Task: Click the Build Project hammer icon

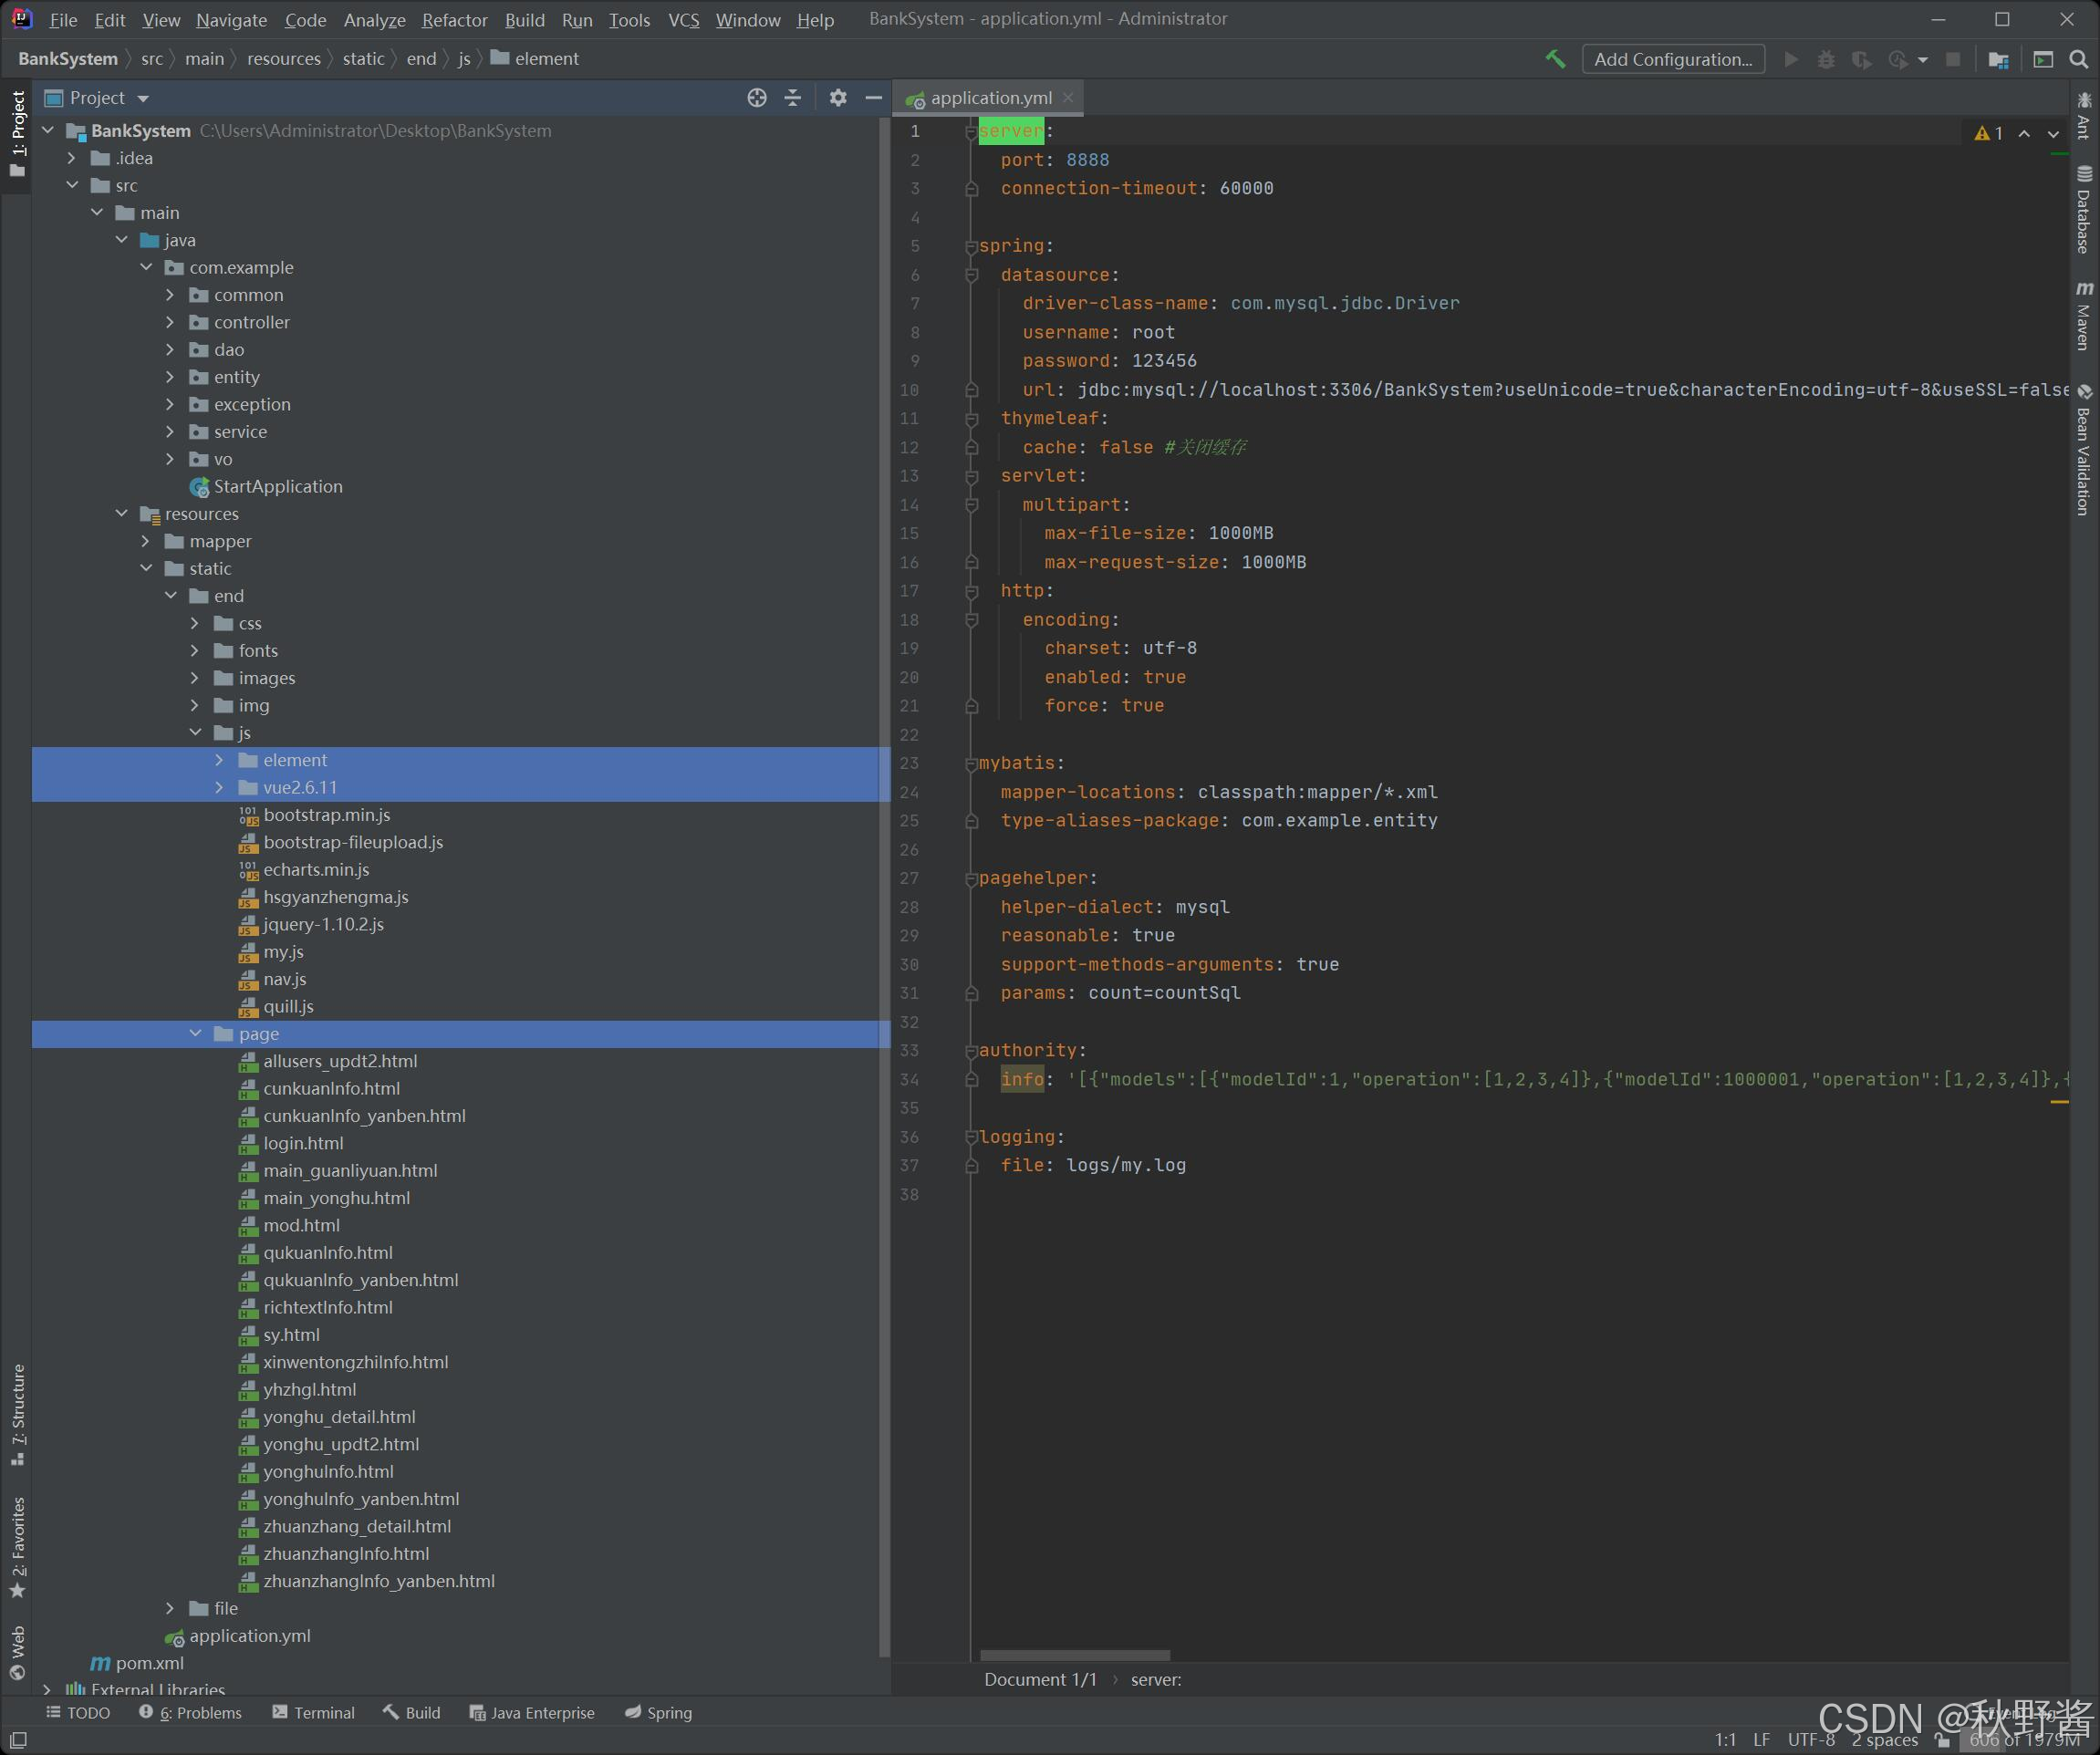Action: coord(1555,59)
